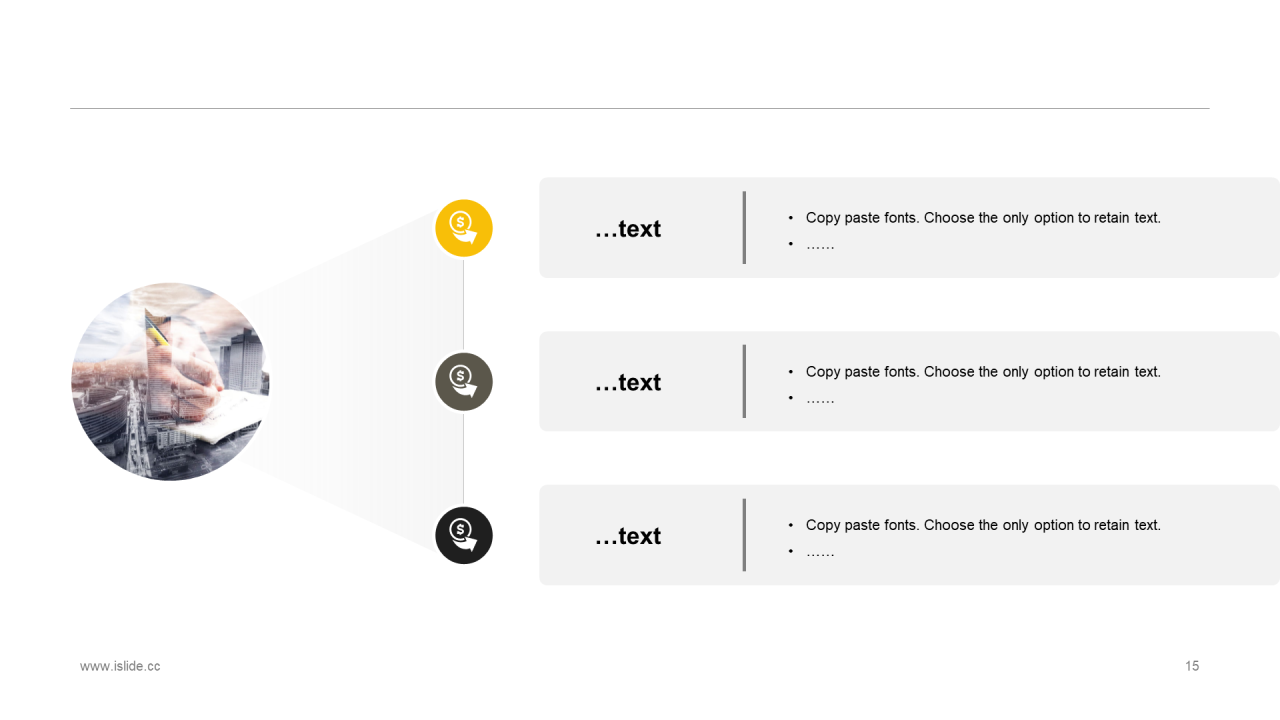This screenshot has height=720, width=1280.
Task: Select the '……' bullet in top box
Action: pos(820,244)
